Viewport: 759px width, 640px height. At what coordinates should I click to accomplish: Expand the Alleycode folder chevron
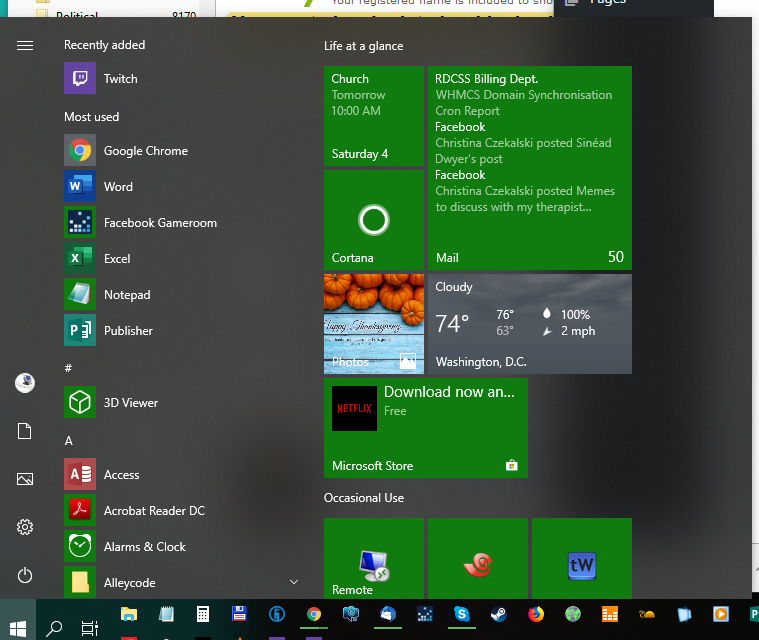point(294,582)
